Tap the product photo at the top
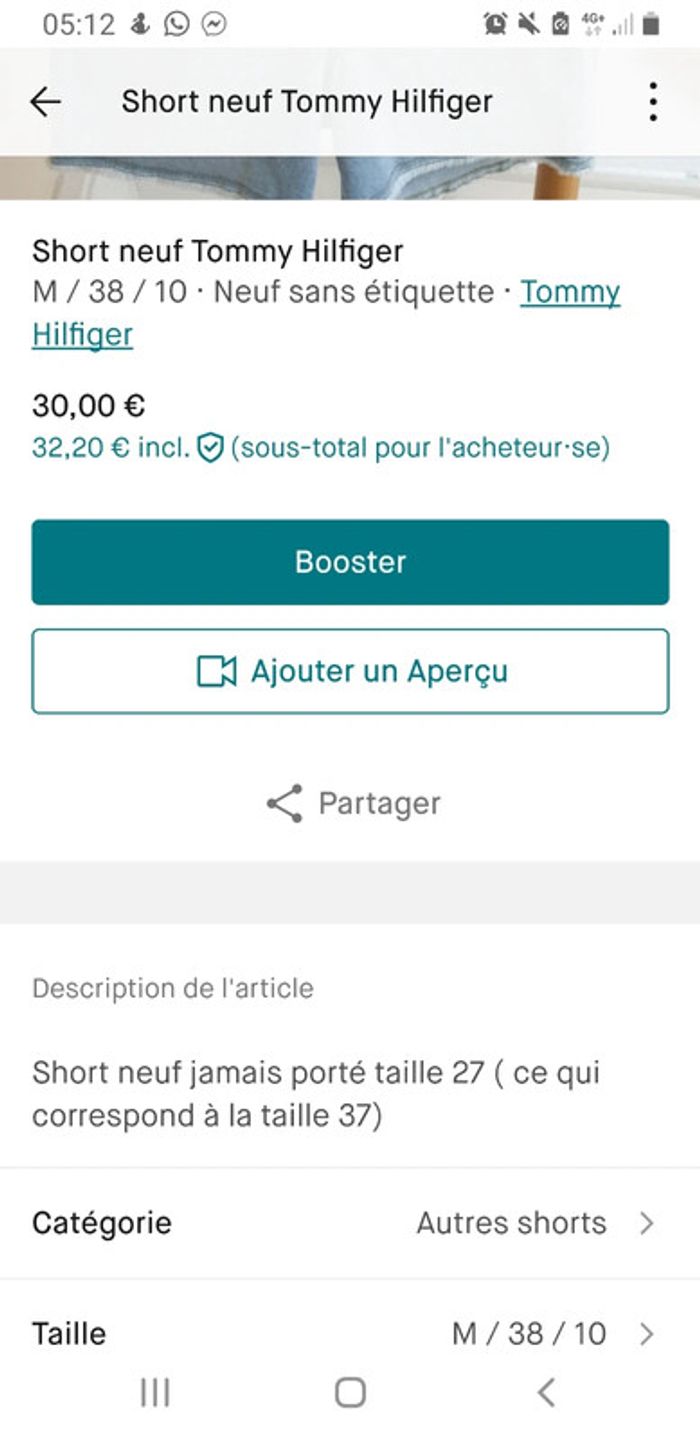This screenshot has height=1440, width=700. coord(350,178)
